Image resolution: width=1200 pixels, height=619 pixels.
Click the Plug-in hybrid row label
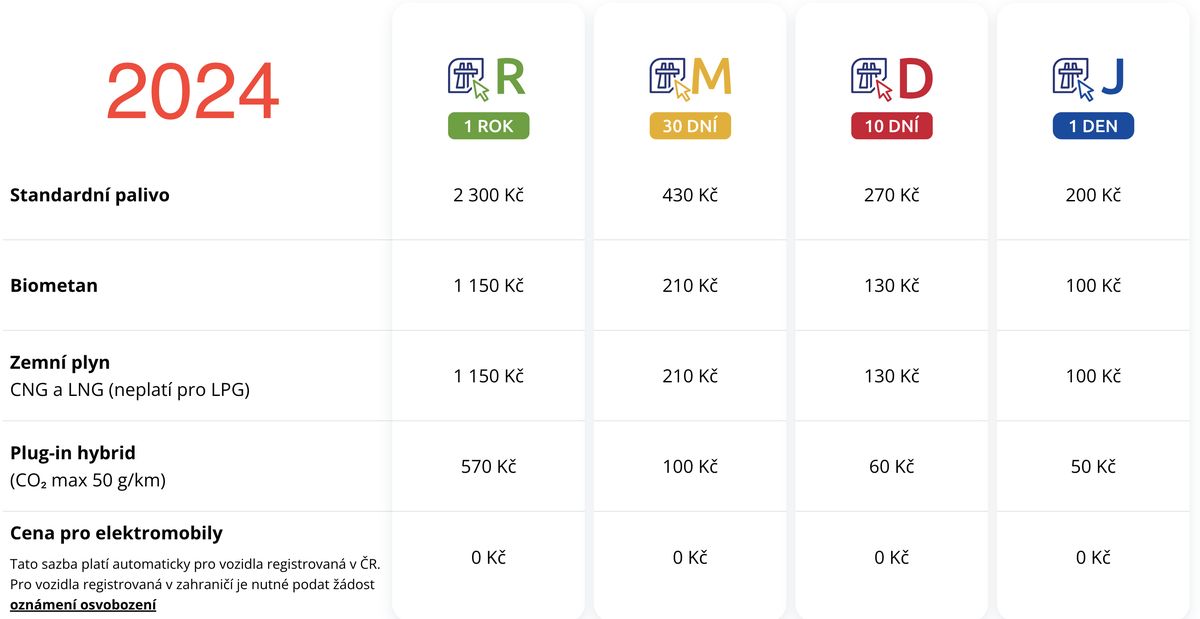(x=73, y=453)
